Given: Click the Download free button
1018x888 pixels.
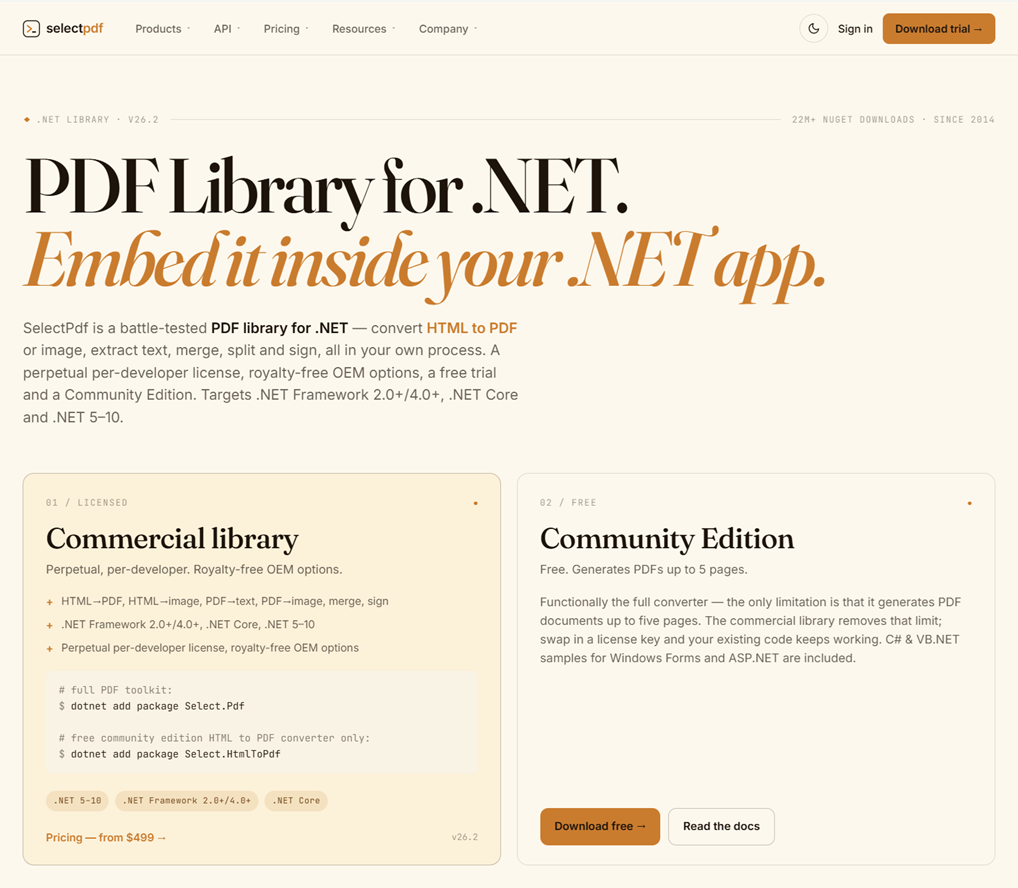Looking at the screenshot, I should 600,826.
